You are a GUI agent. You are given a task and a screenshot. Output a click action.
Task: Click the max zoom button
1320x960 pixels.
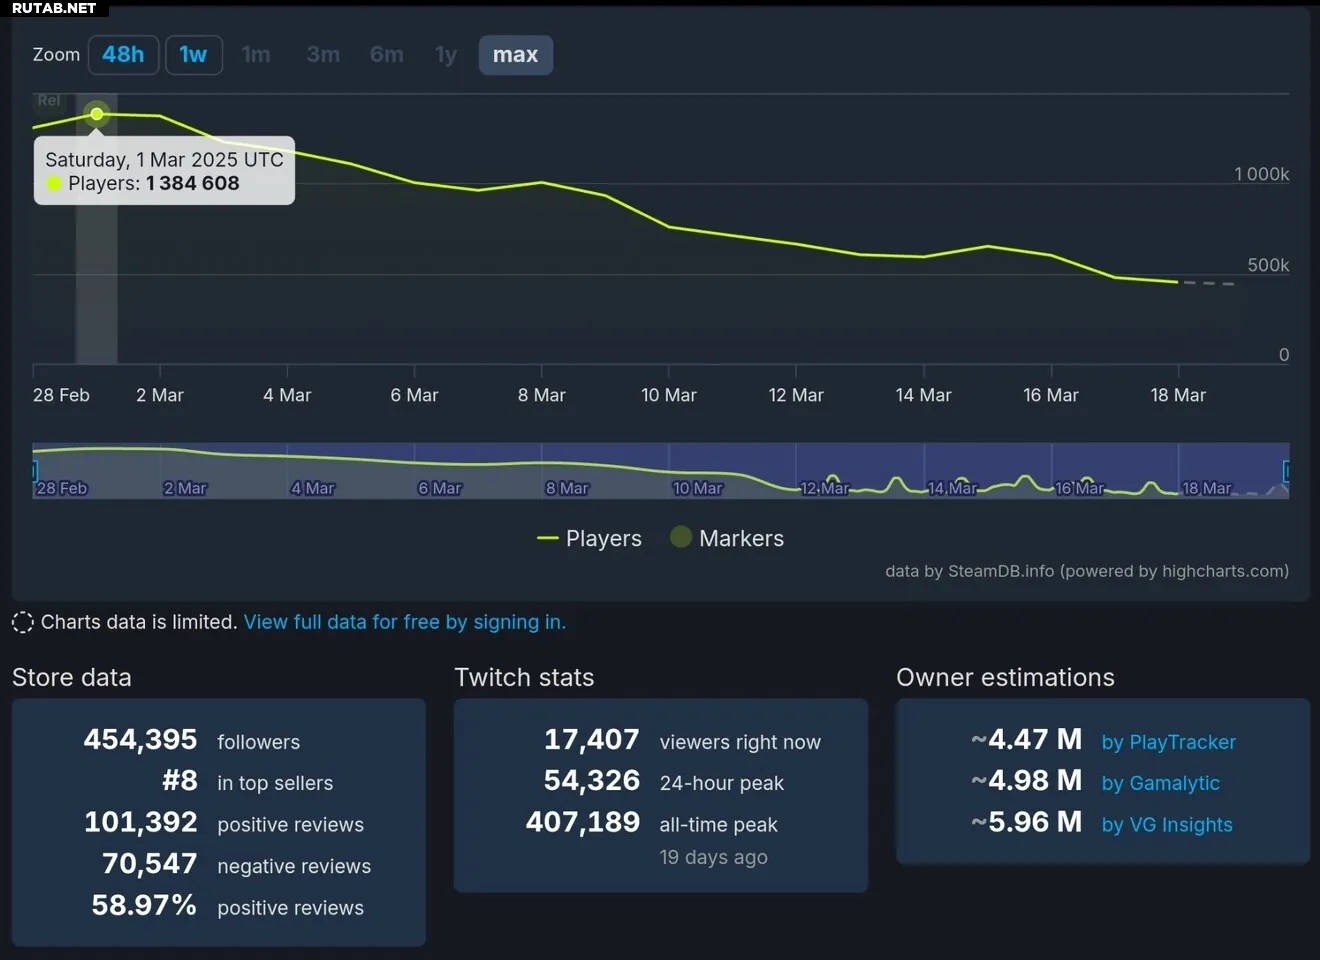515,55
